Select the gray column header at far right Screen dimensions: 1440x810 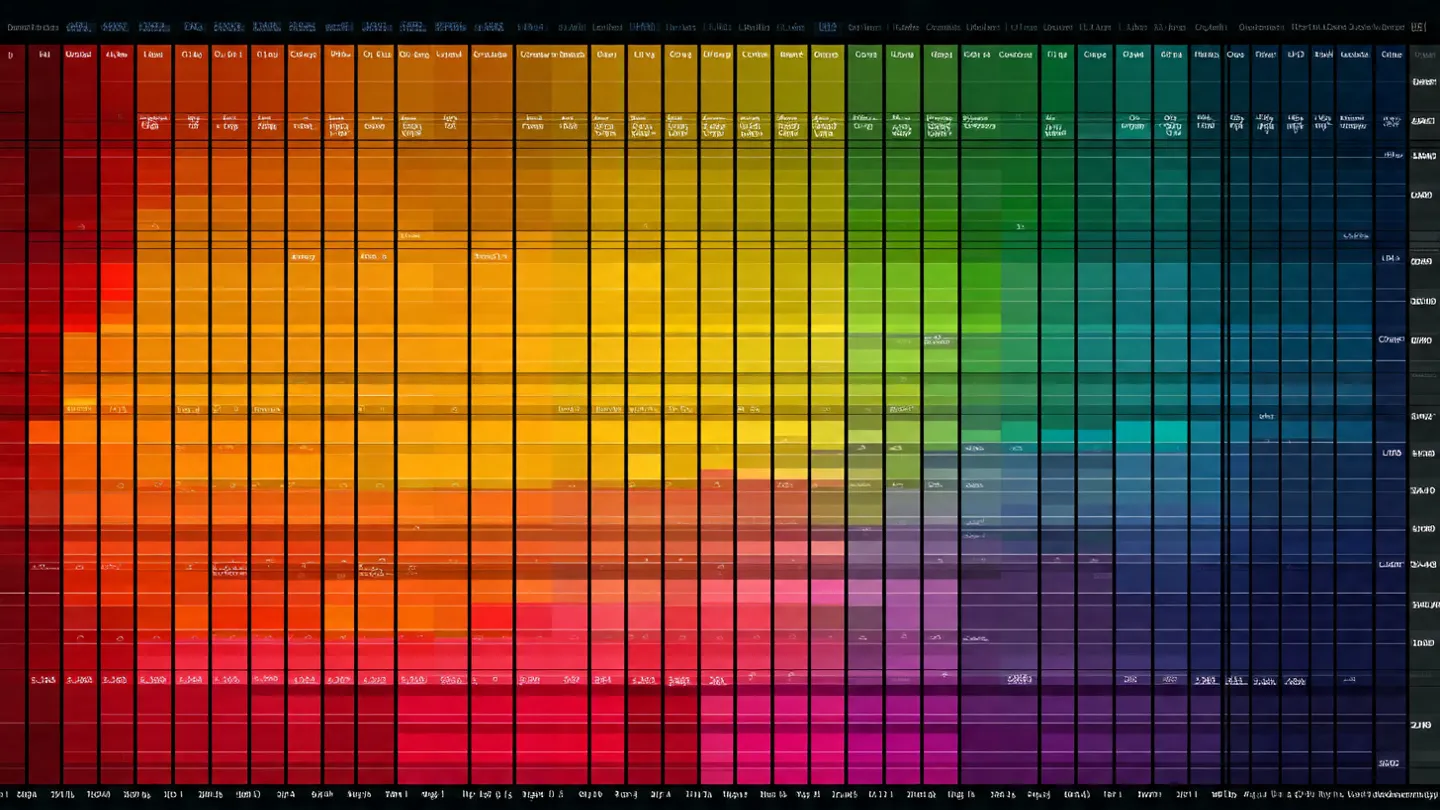click(x=1423, y=55)
